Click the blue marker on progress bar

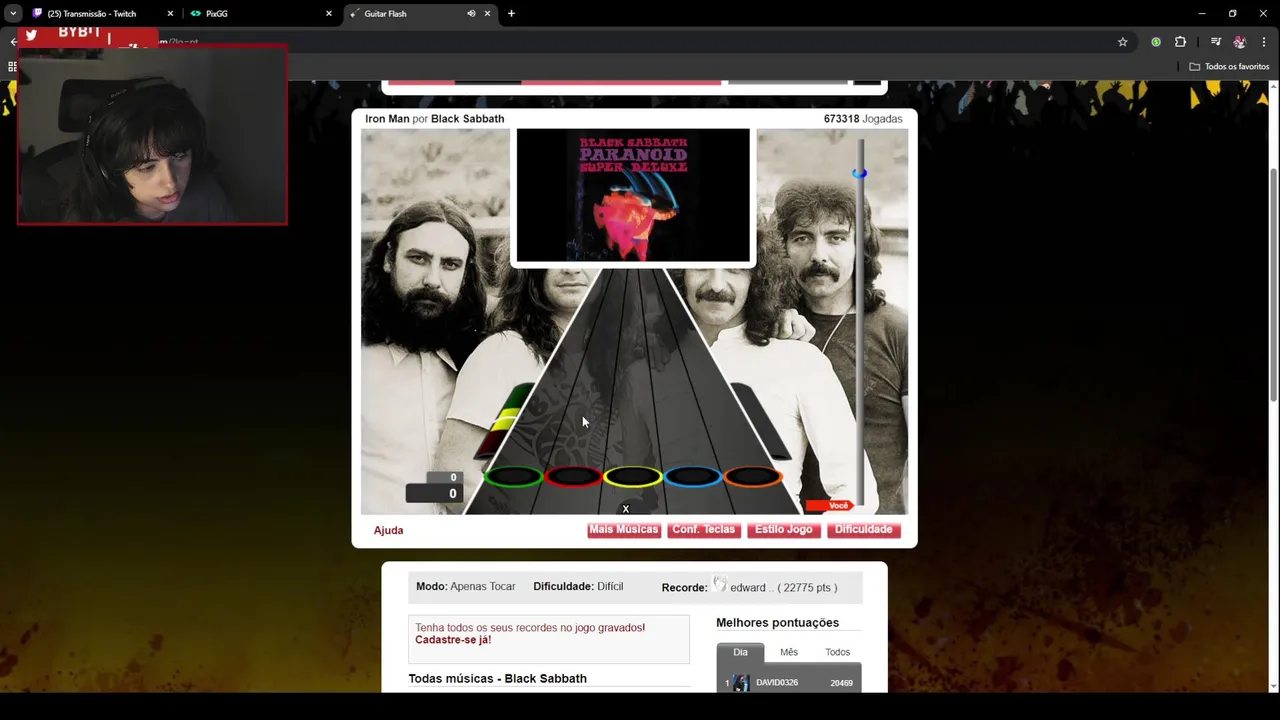[x=859, y=174]
